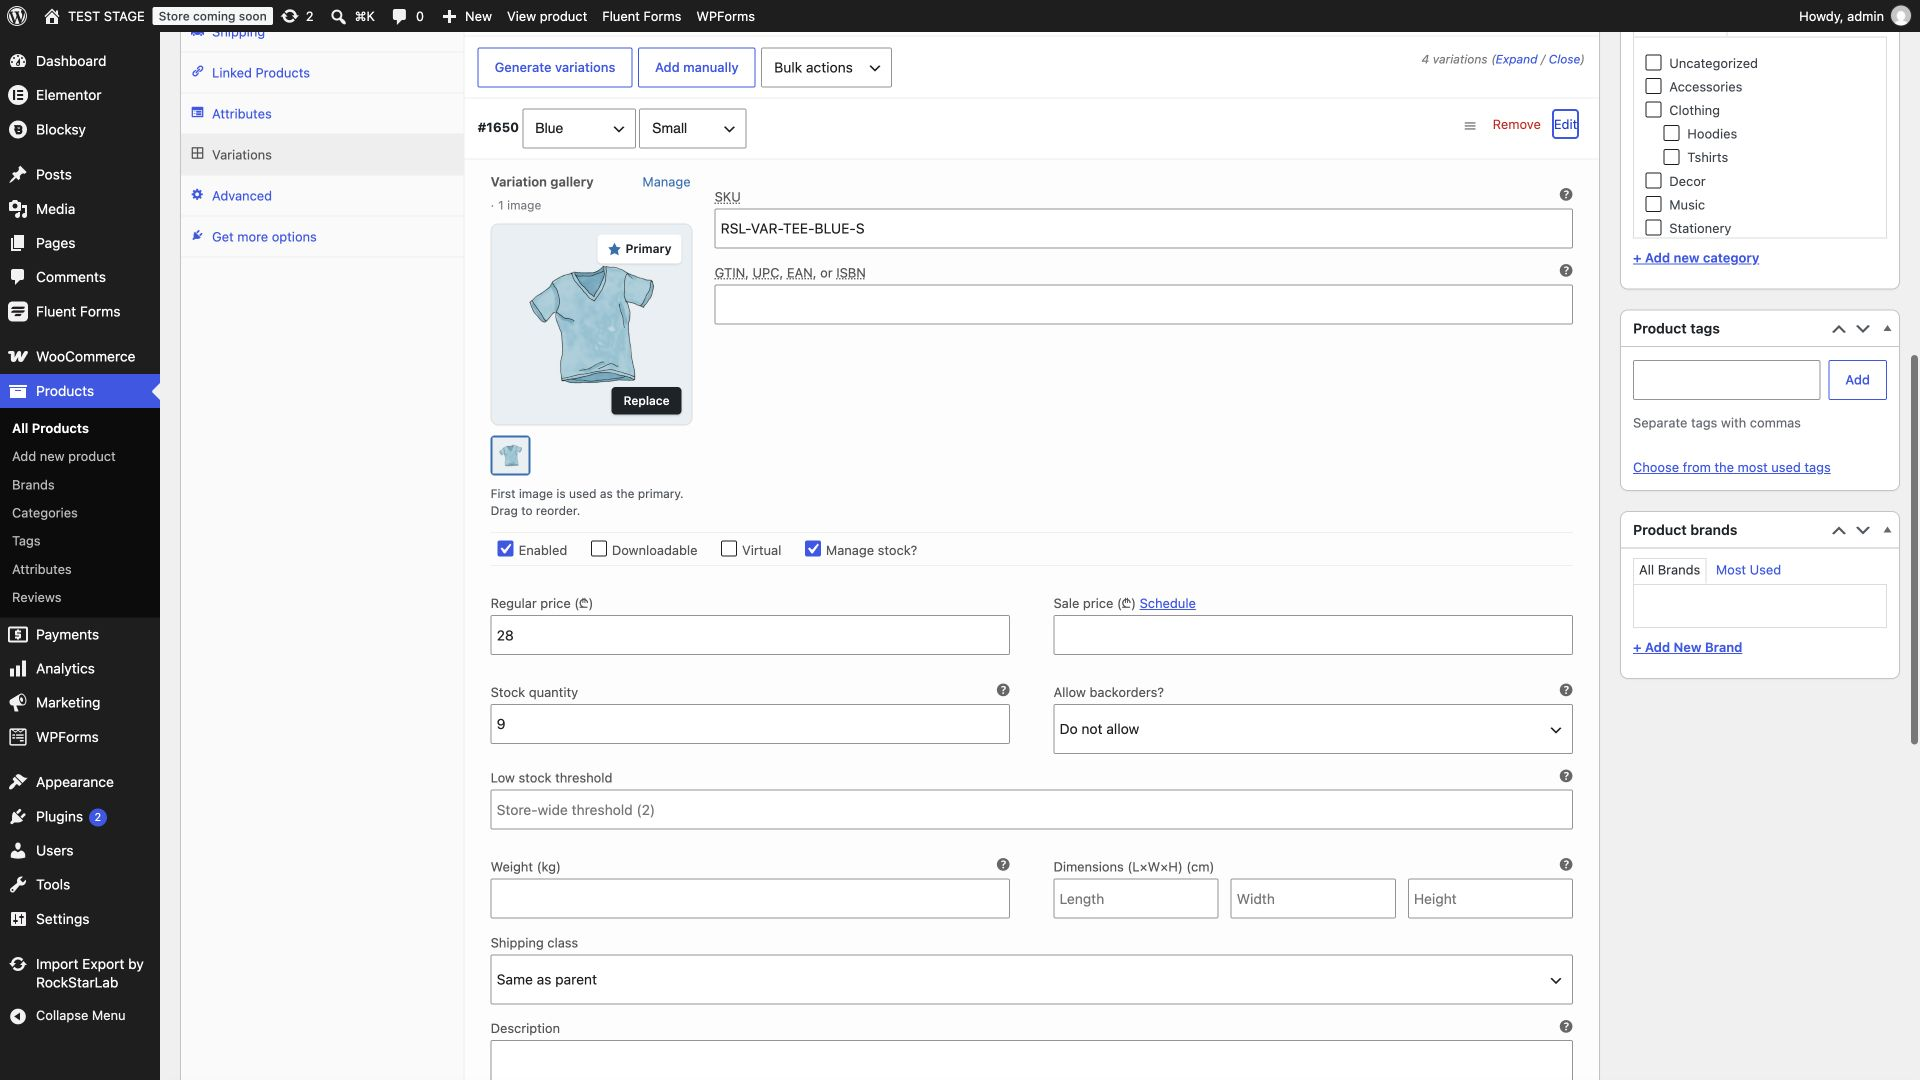Collapse the Product tags panel toggle

pos(1887,329)
